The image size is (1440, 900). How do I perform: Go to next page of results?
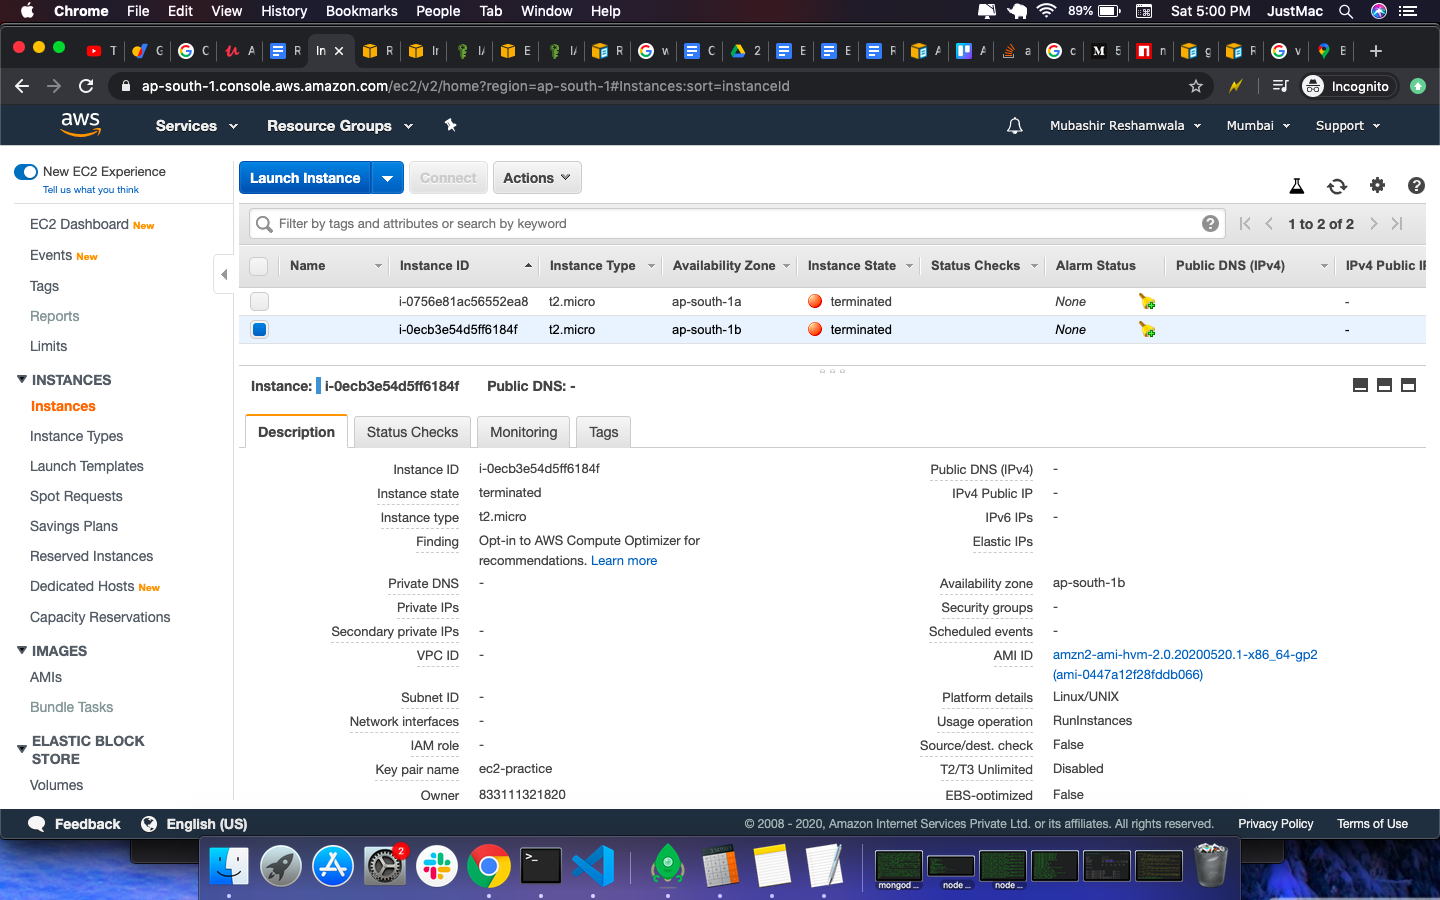(x=1374, y=224)
